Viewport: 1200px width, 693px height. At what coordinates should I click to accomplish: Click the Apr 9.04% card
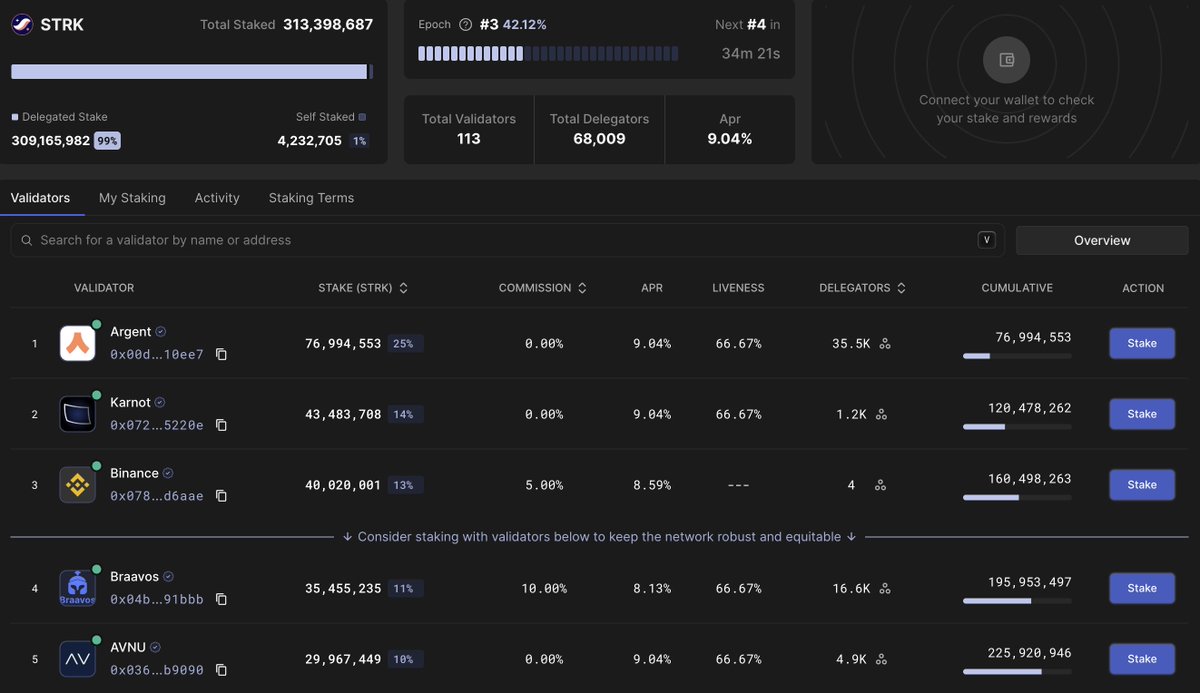click(730, 129)
